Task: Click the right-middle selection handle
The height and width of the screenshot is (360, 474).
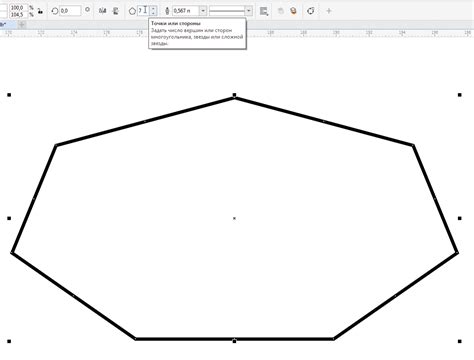Action: pos(460,218)
